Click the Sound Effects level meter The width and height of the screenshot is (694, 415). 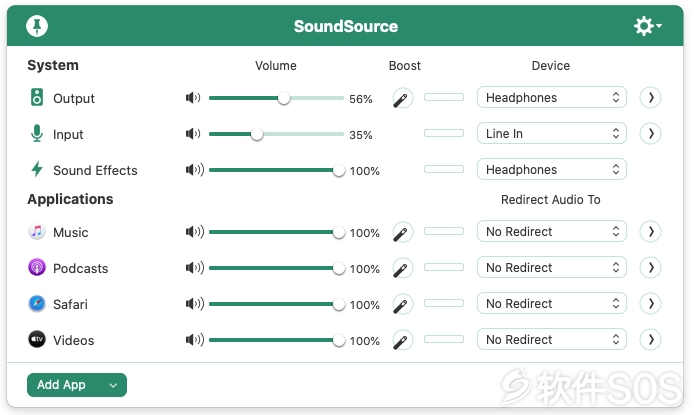click(444, 169)
